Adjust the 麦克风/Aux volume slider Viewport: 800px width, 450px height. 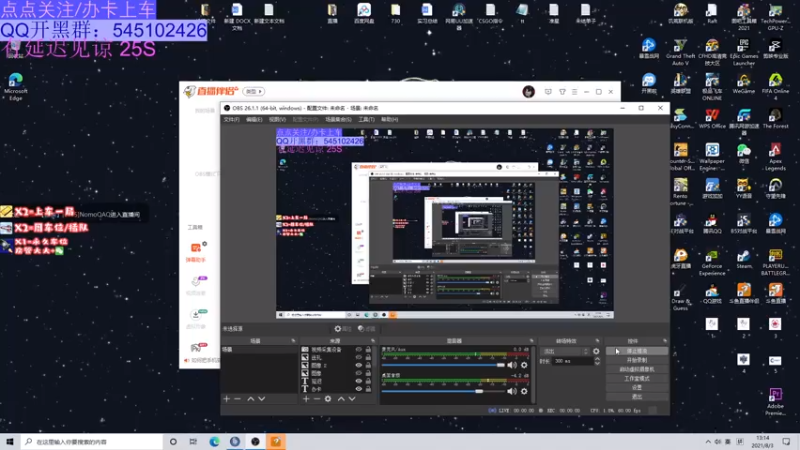[443, 365]
